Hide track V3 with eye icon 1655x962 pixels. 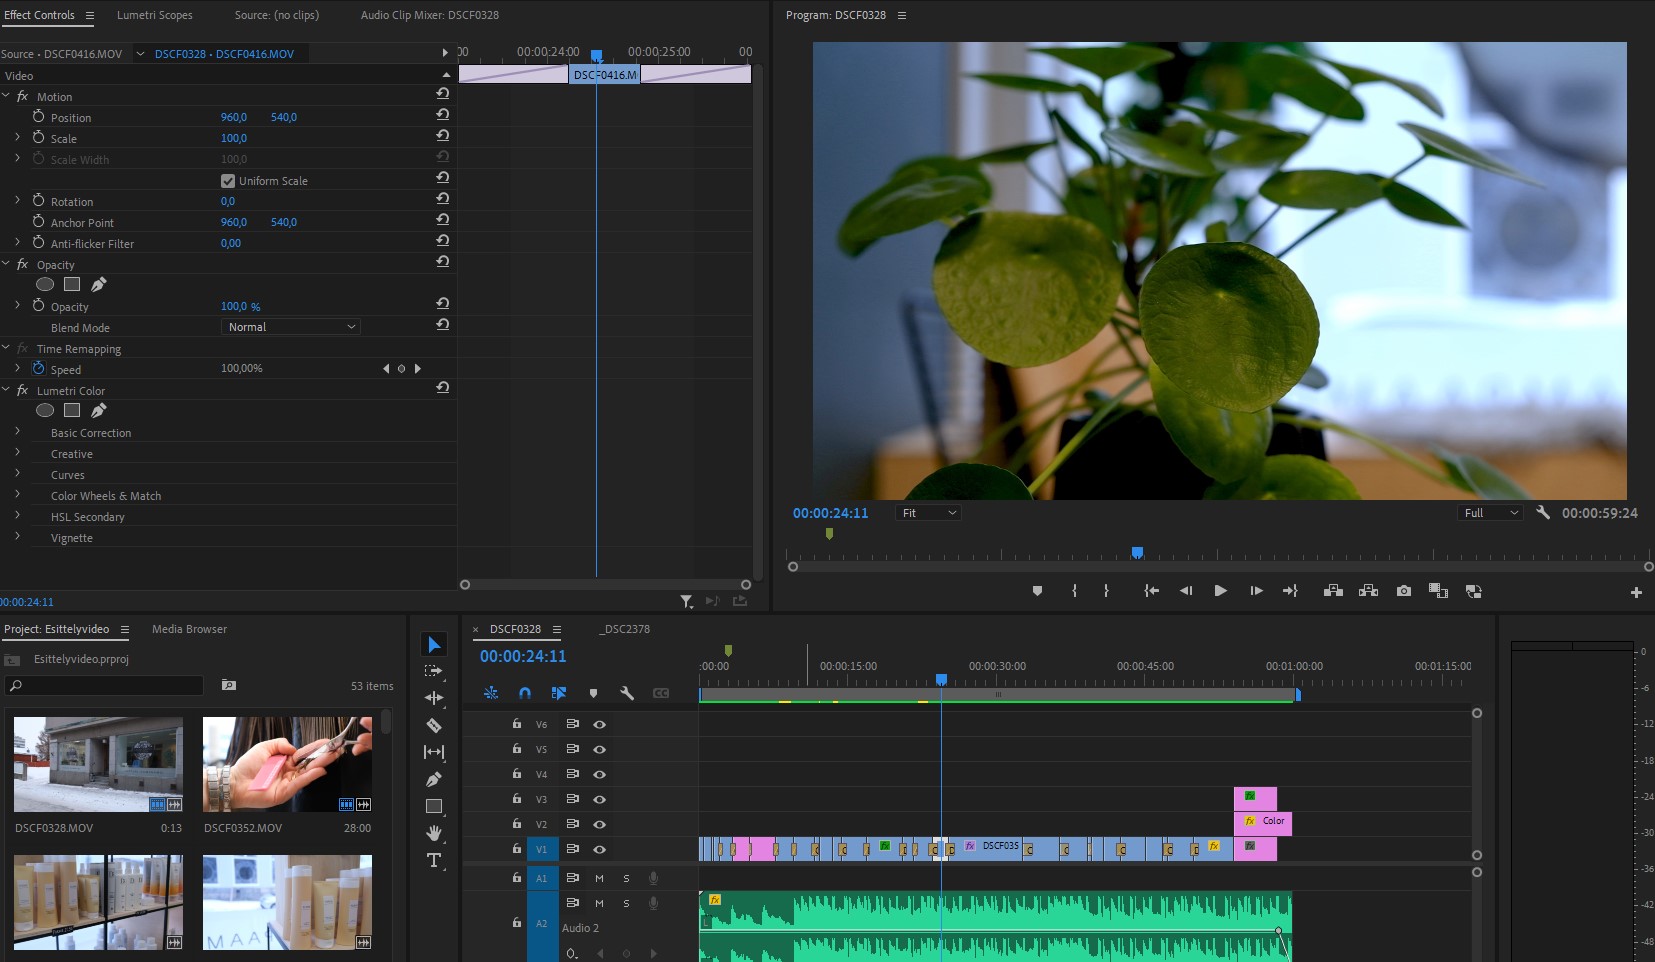point(600,799)
